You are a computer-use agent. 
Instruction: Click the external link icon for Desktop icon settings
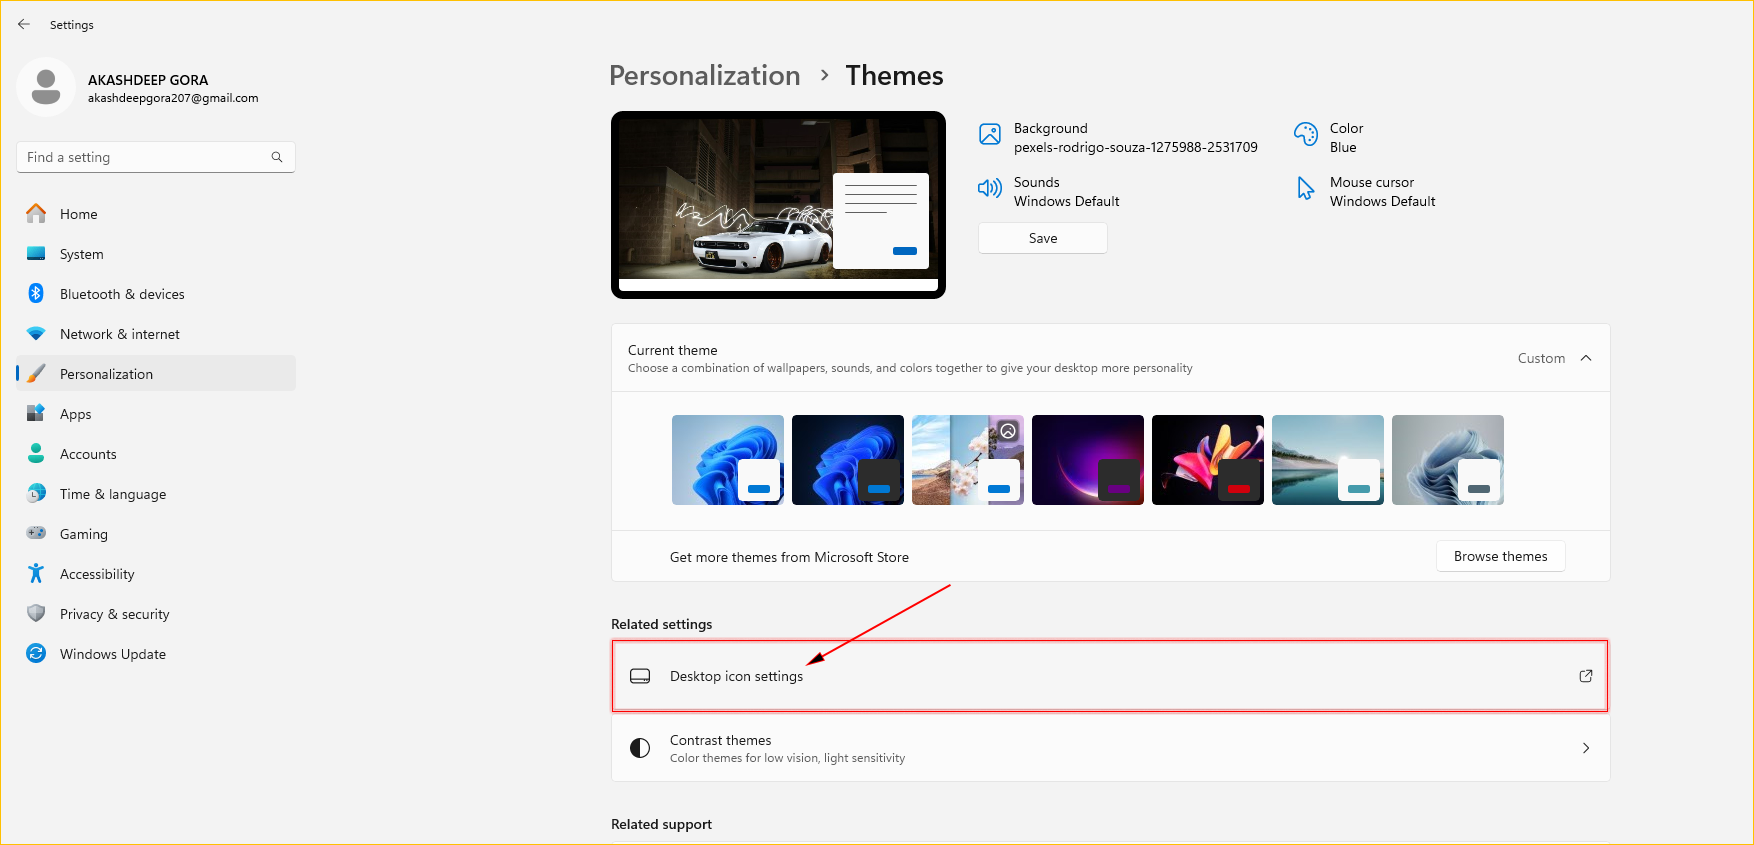pyautogui.click(x=1585, y=676)
